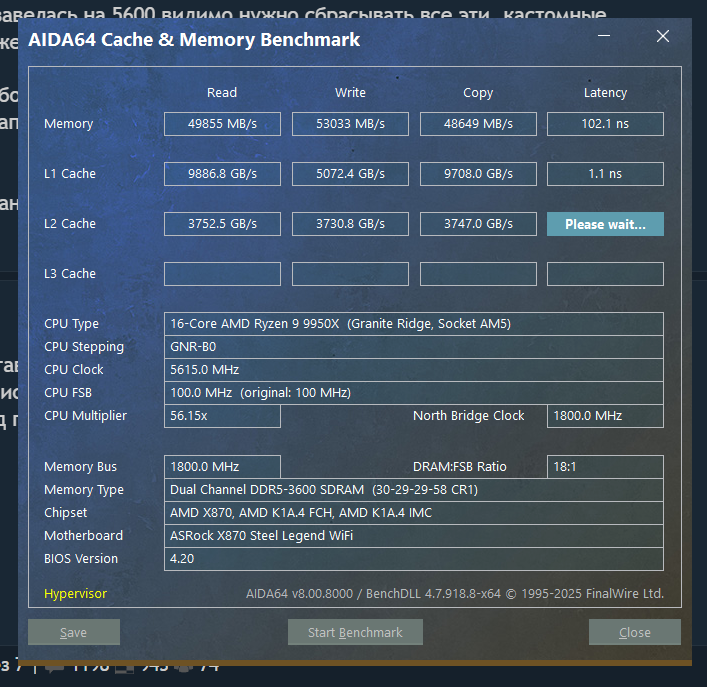This screenshot has height=687, width=707.
Task: Click the Read column header
Action: [222, 92]
